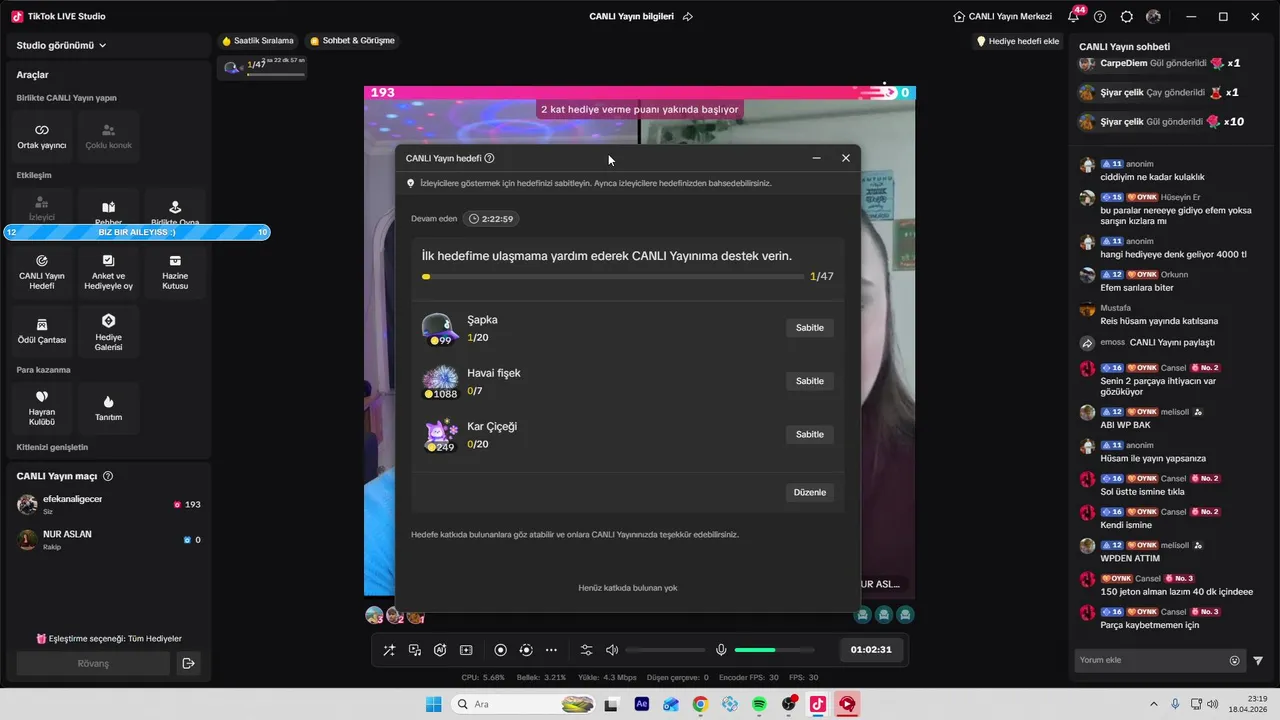Screen dimensions: 1280x720
Task: Click the Yorum ekle comment field
Action: [1152, 660]
